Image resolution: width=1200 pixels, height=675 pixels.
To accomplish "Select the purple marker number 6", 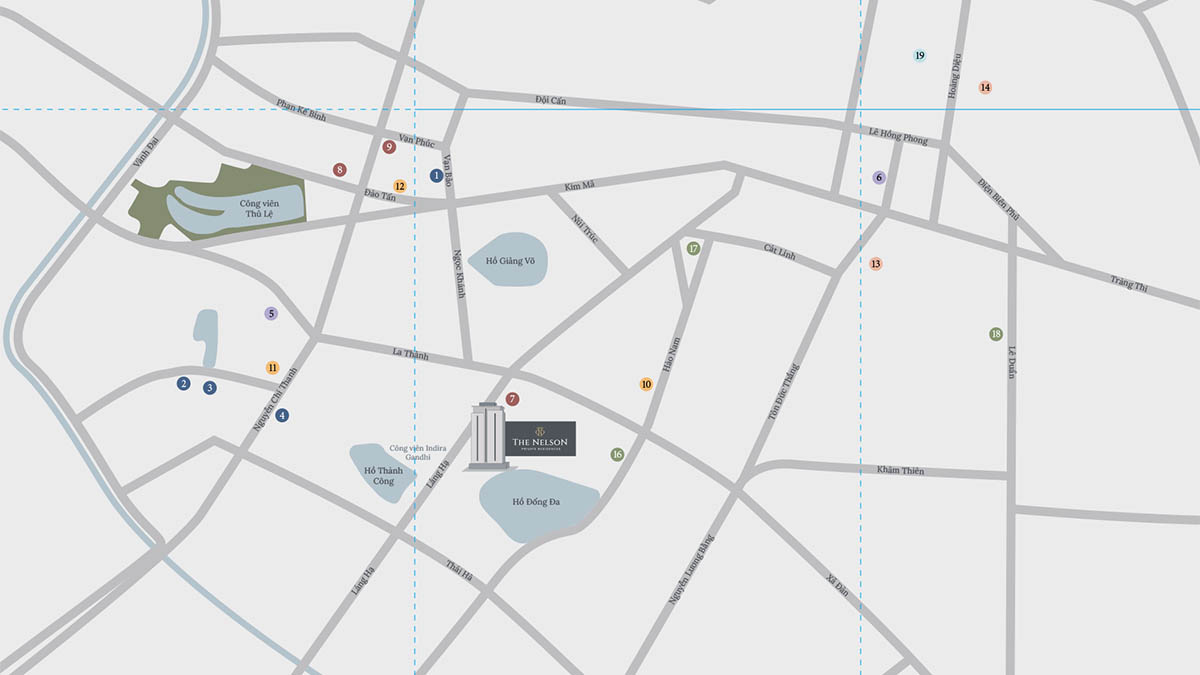I will [879, 177].
